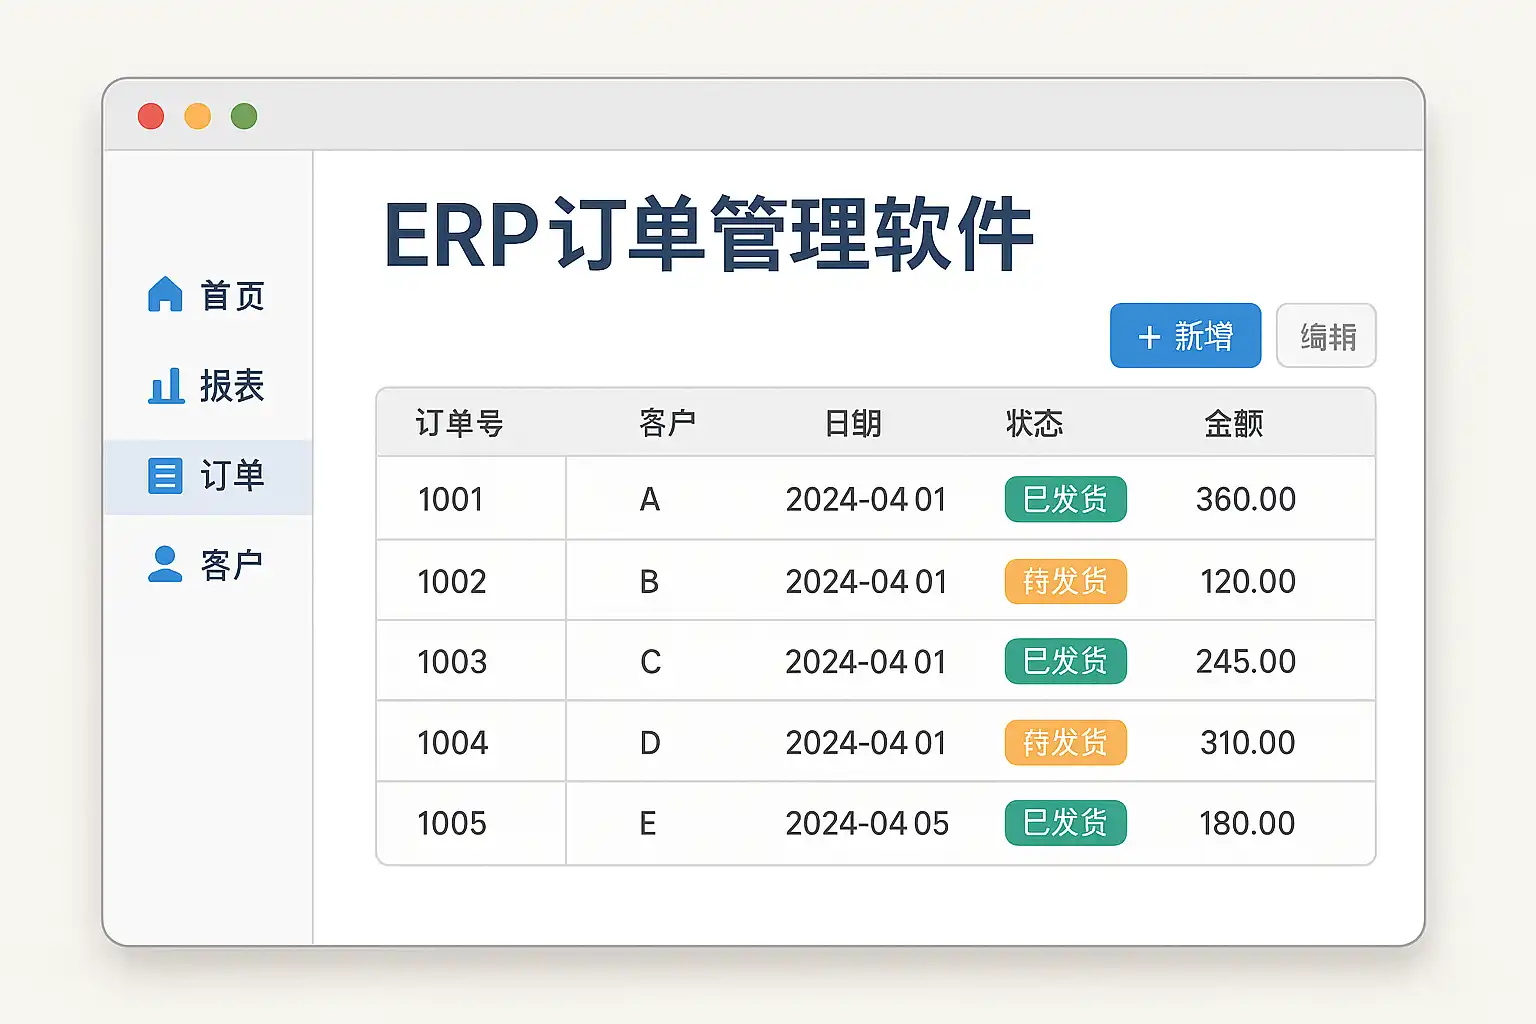The height and width of the screenshot is (1024, 1536).
Task: Click the person icon beside 客户
Action: (165, 564)
